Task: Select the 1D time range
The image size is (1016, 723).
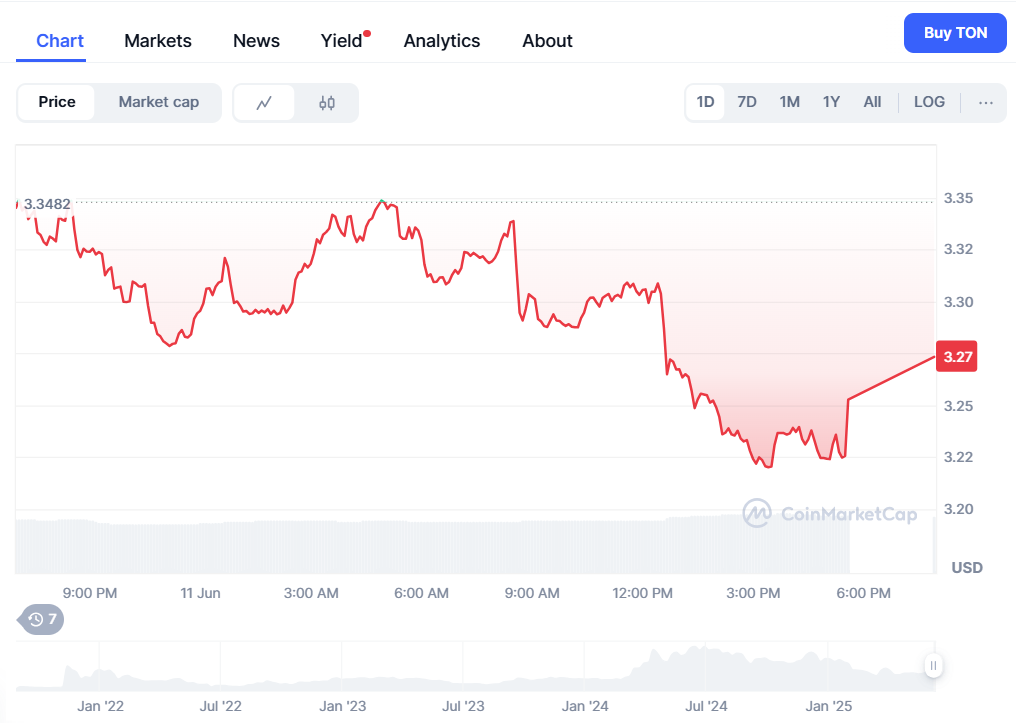Action: tap(705, 102)
